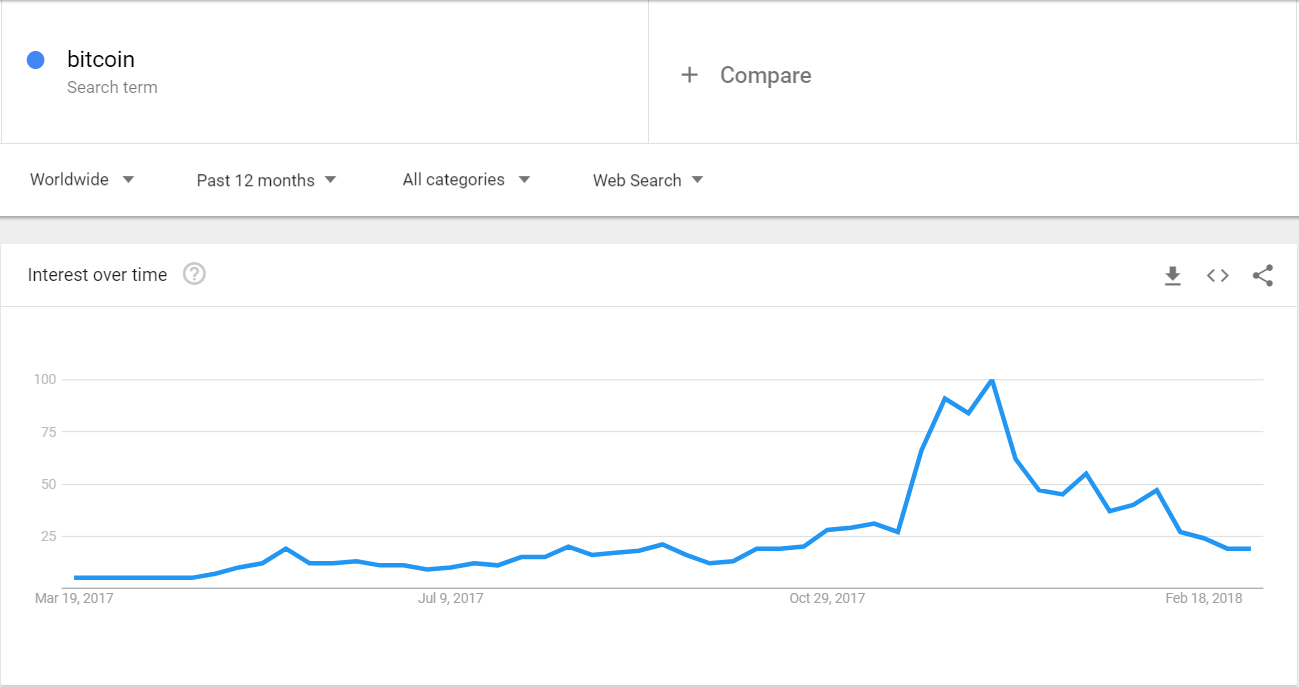Image resolution: width=1299 pixels, height=687 pixels.
Task: Click the Feb 18, 2018 axis label
Action: coord(1204,599)
